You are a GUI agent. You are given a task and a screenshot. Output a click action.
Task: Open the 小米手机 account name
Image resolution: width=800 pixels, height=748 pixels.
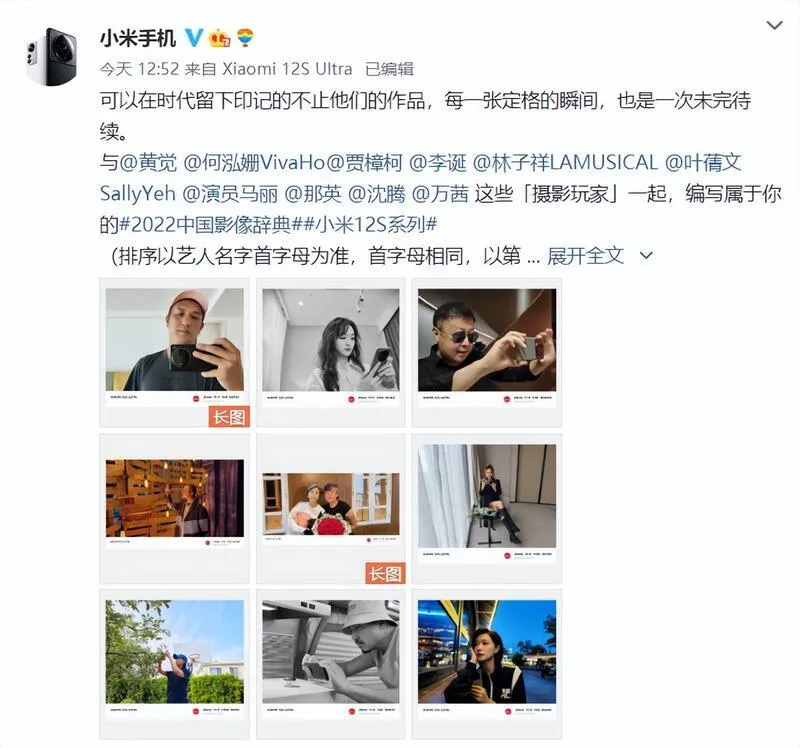[138, 38]
